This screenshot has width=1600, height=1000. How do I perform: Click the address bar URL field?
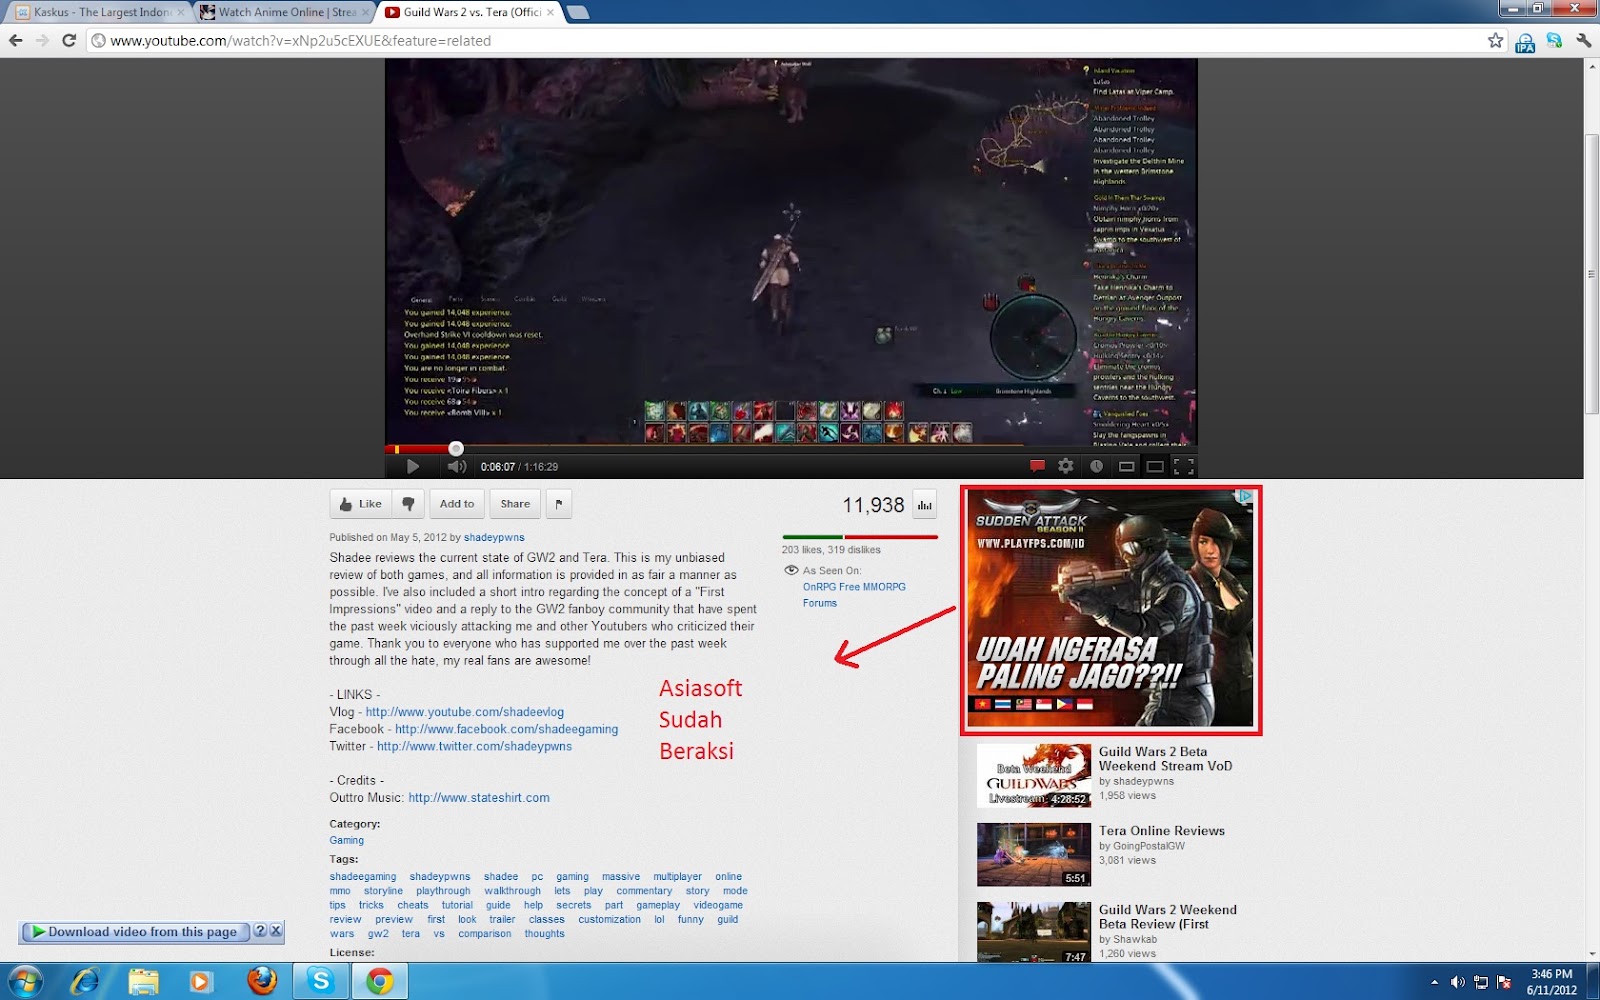click(785, 40)
